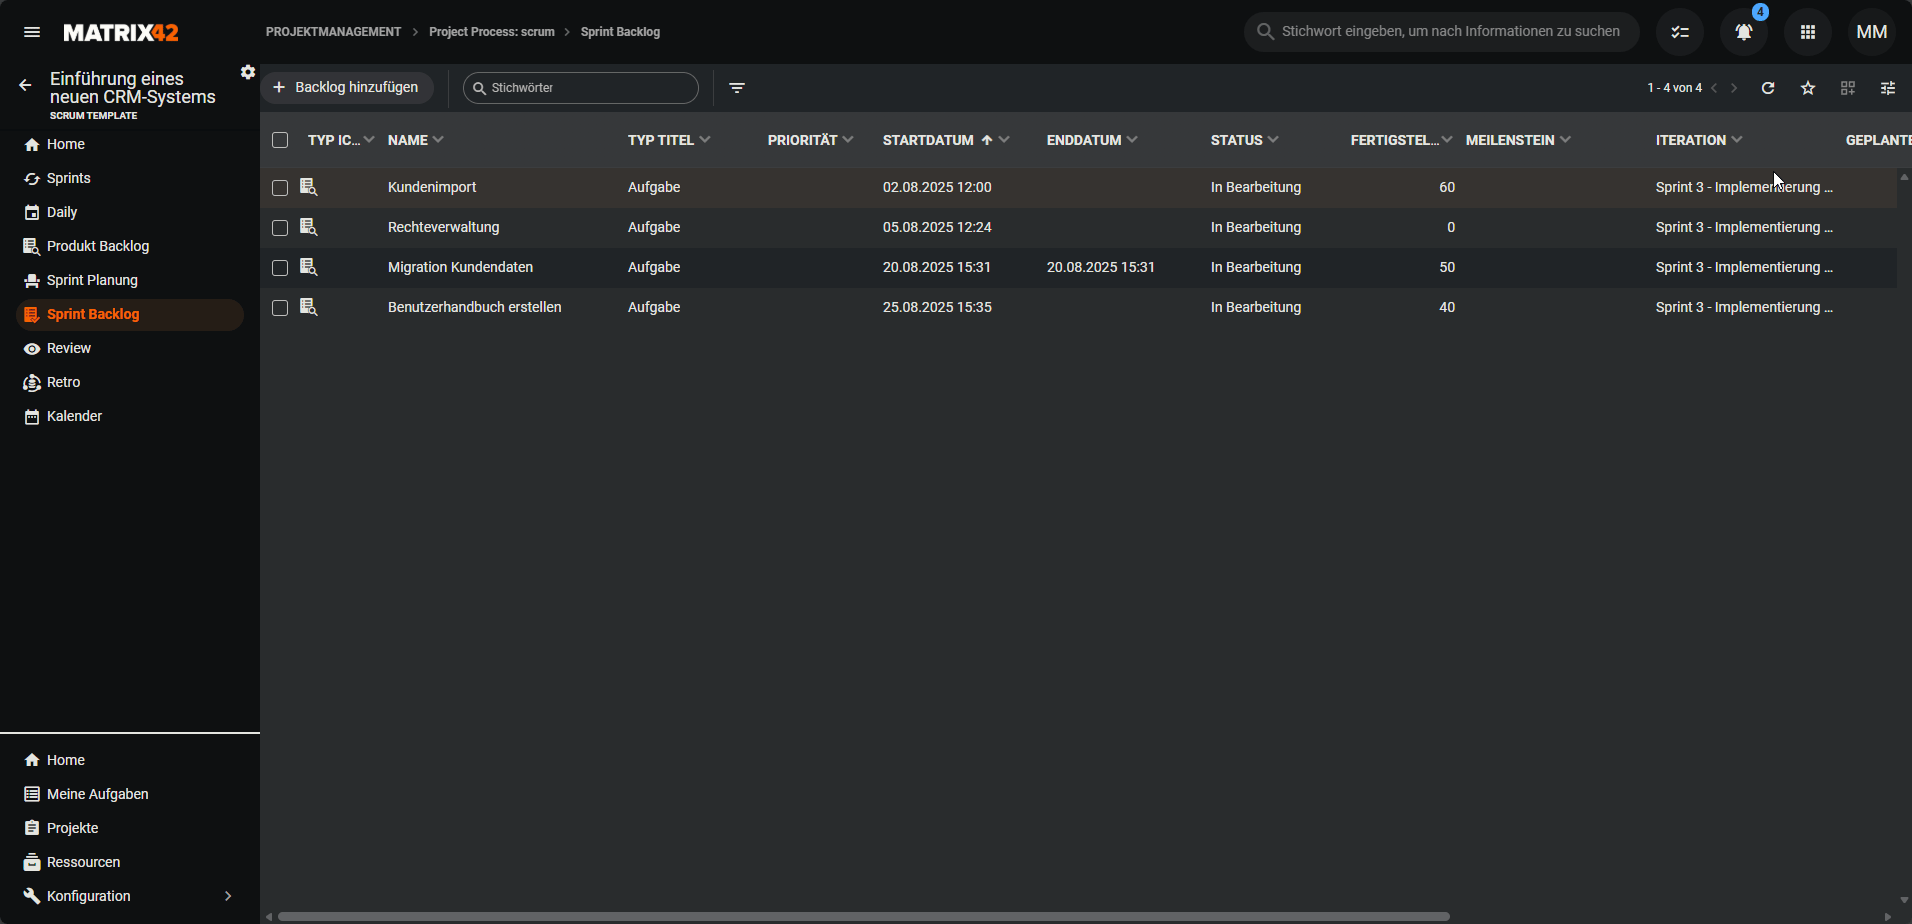
Task: Go to Produkt Backlog in sidebar
Action: pos(98,246)
